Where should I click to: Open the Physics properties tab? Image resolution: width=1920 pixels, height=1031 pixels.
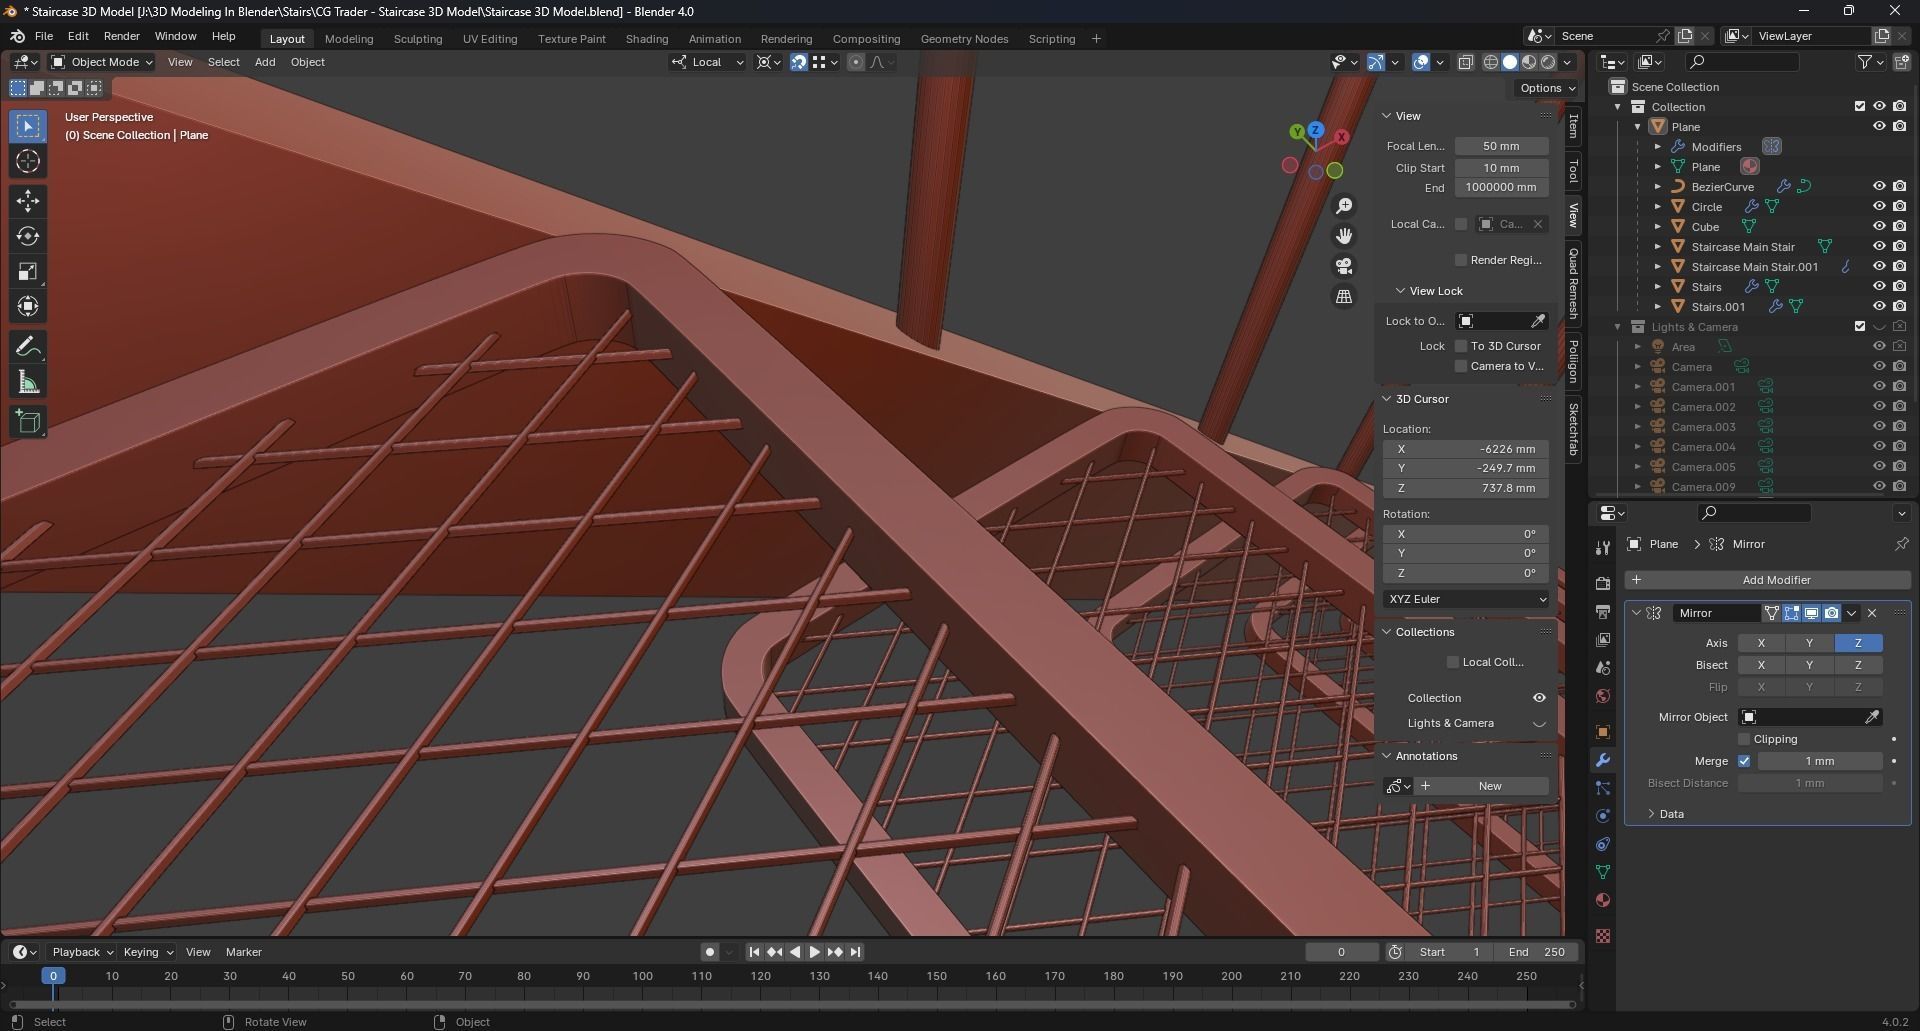(1603, 816)
